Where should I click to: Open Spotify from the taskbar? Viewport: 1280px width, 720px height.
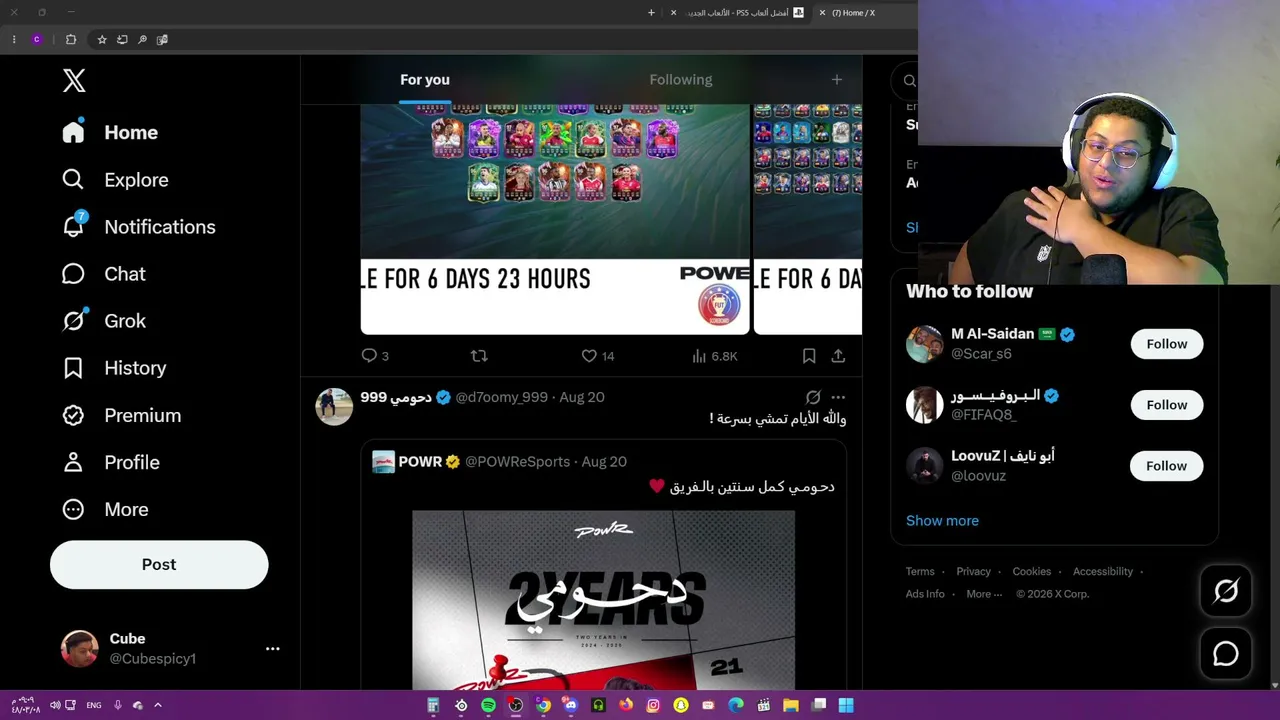coord(488,705)
